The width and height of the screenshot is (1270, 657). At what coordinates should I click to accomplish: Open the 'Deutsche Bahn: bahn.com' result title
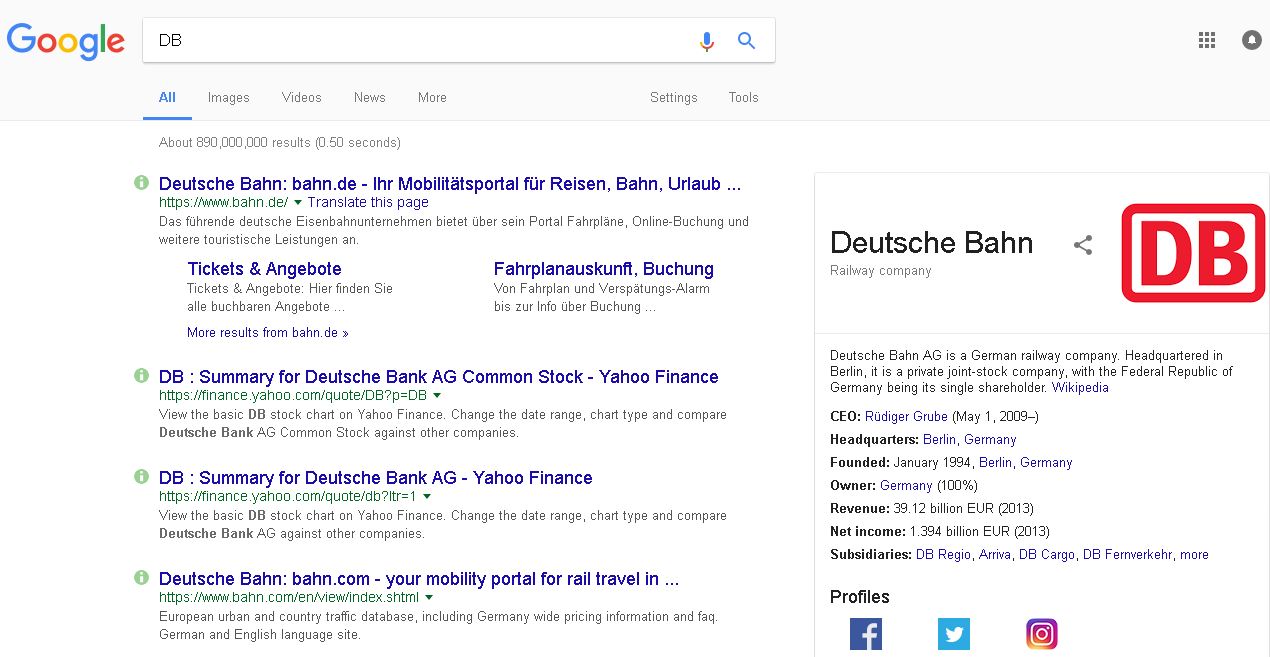click(x=419, y=579)
